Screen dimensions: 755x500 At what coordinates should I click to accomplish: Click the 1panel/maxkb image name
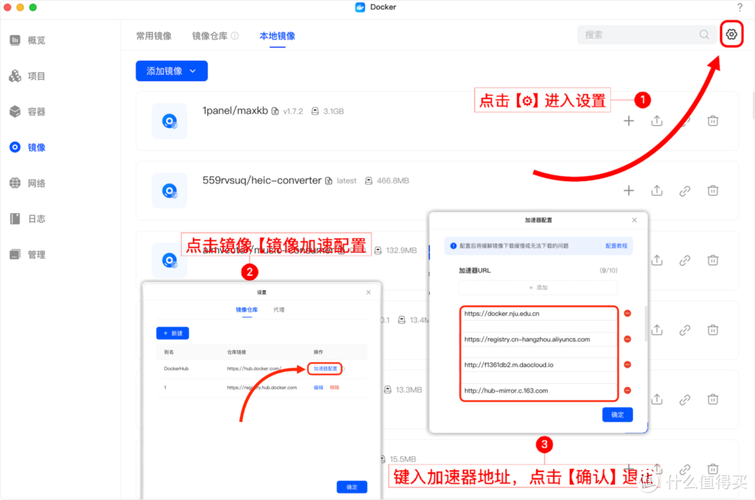click(235, 111)
